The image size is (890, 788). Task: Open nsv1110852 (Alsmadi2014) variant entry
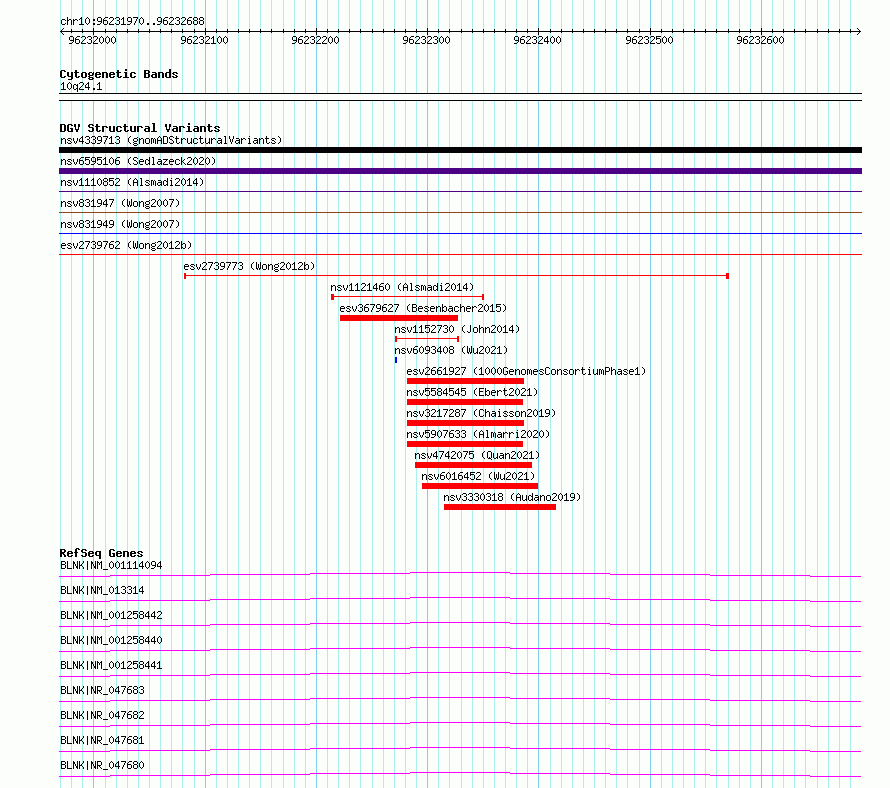[x=132, y=182]
